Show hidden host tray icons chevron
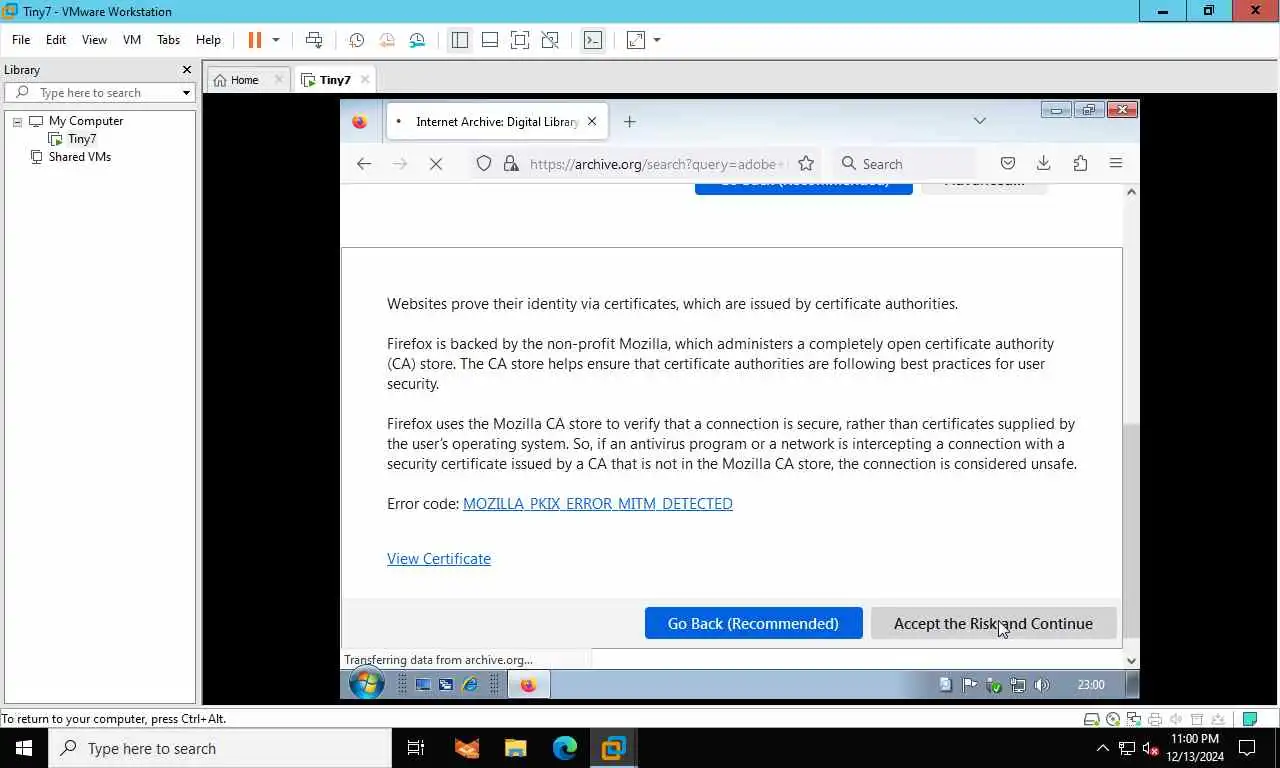Screen dimensions: 1280x768 [1102, 748]
